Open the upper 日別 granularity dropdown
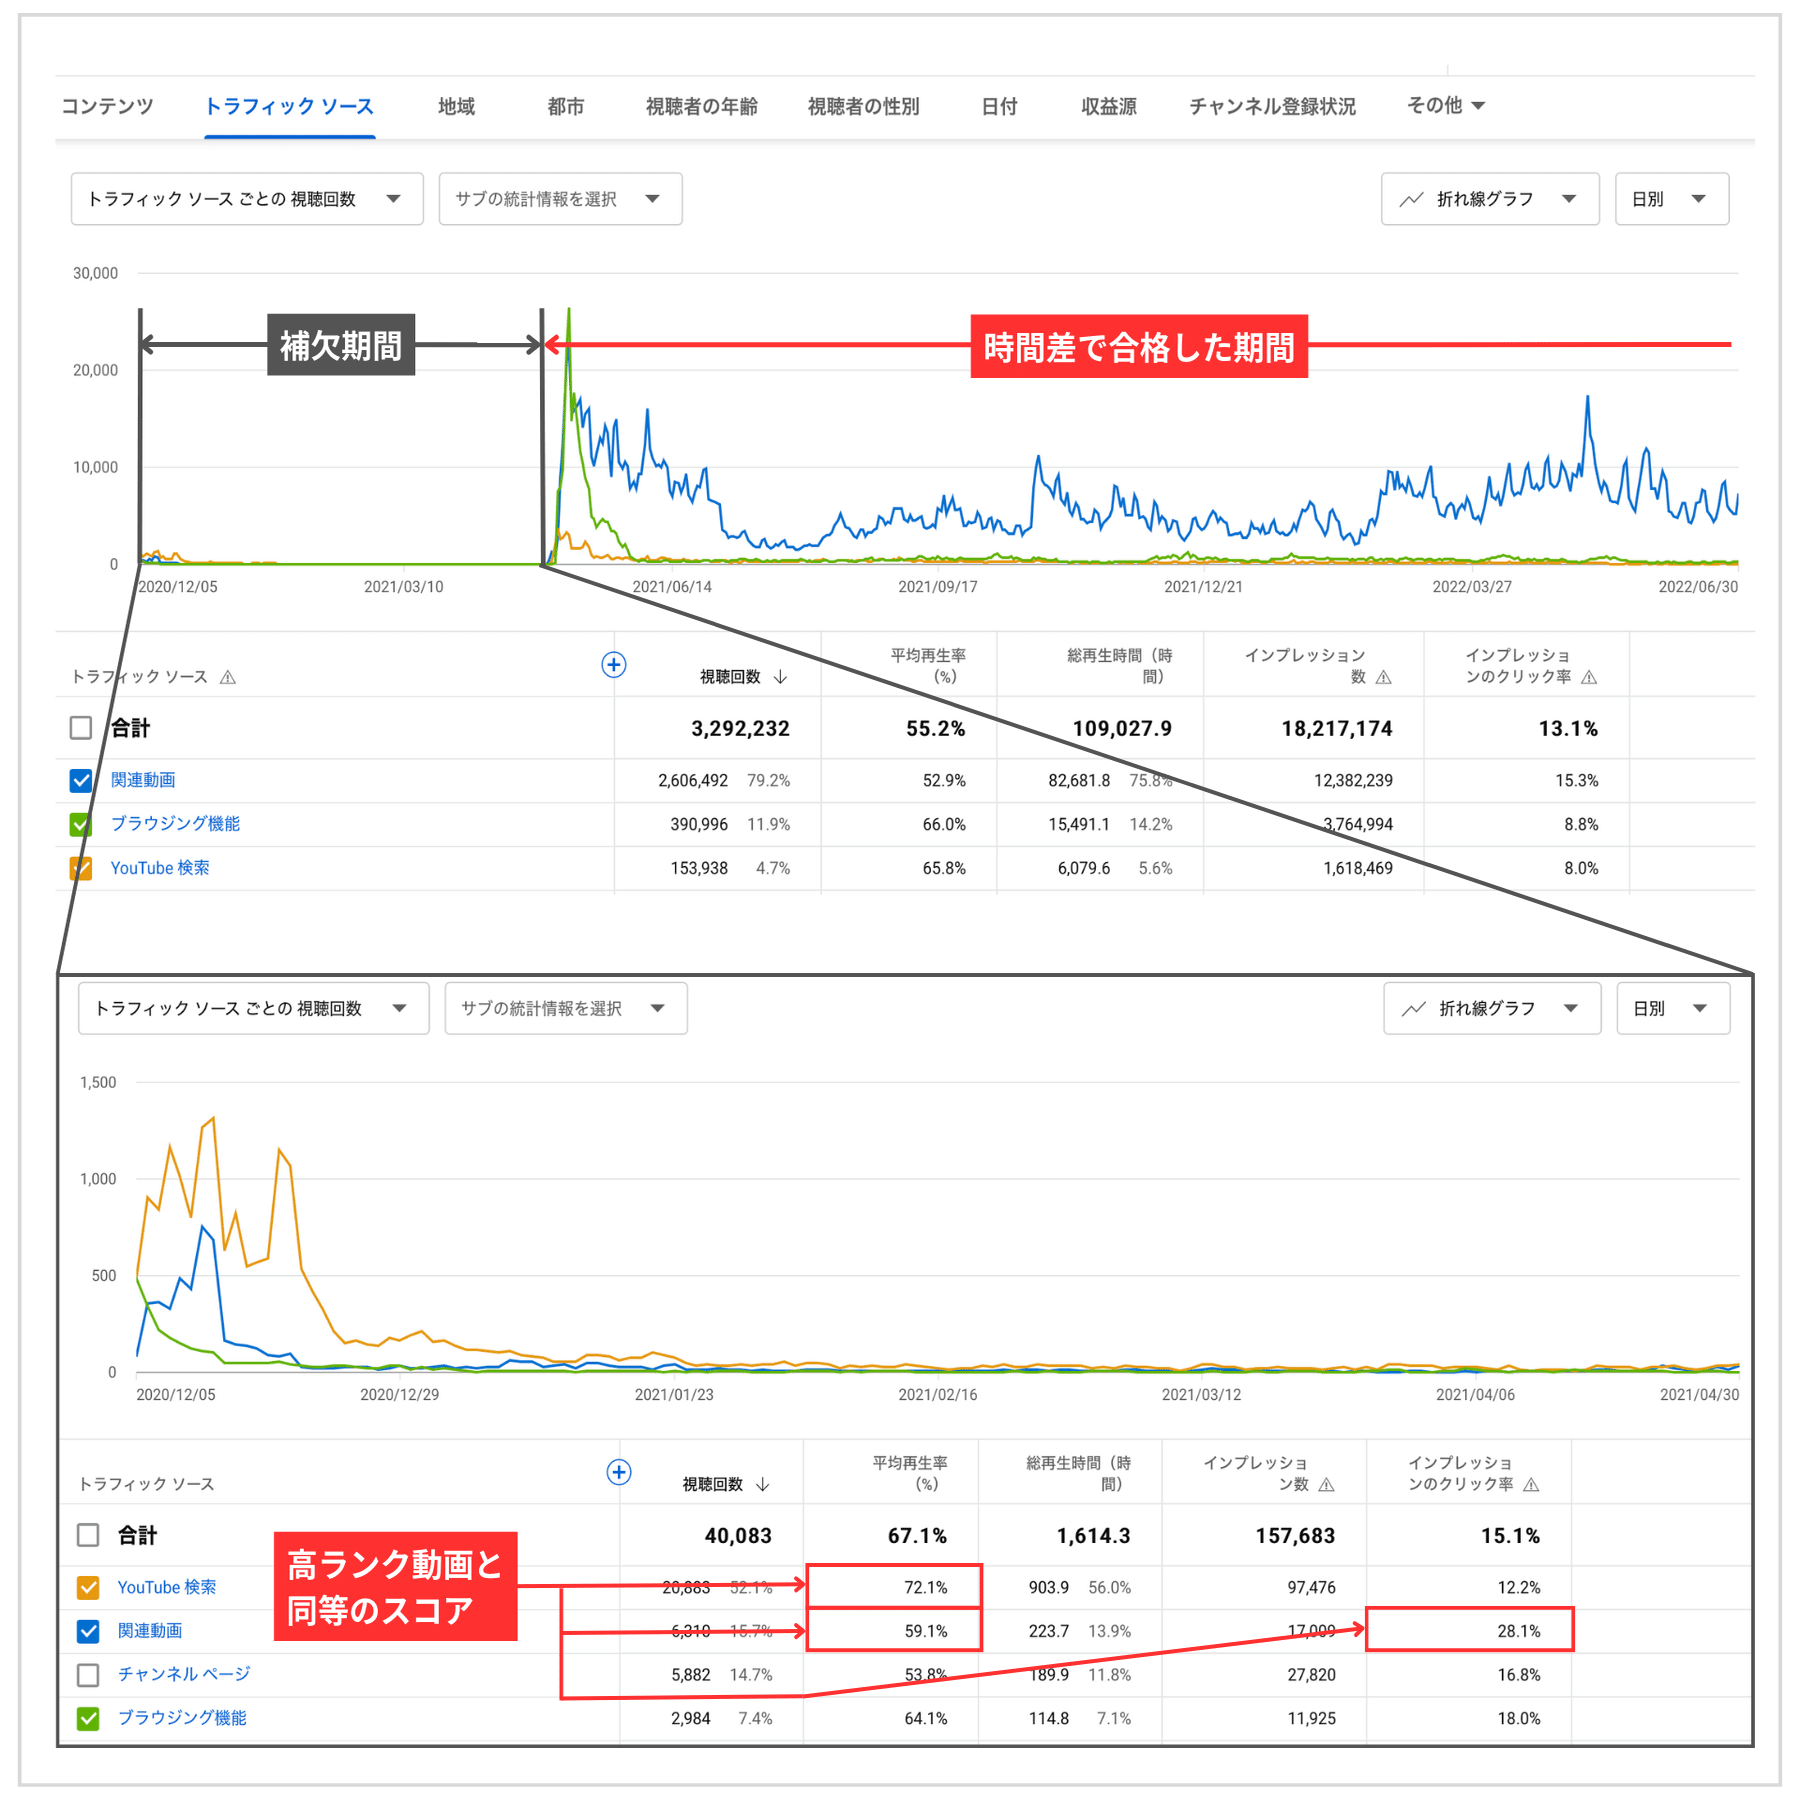 [1672, 199]
